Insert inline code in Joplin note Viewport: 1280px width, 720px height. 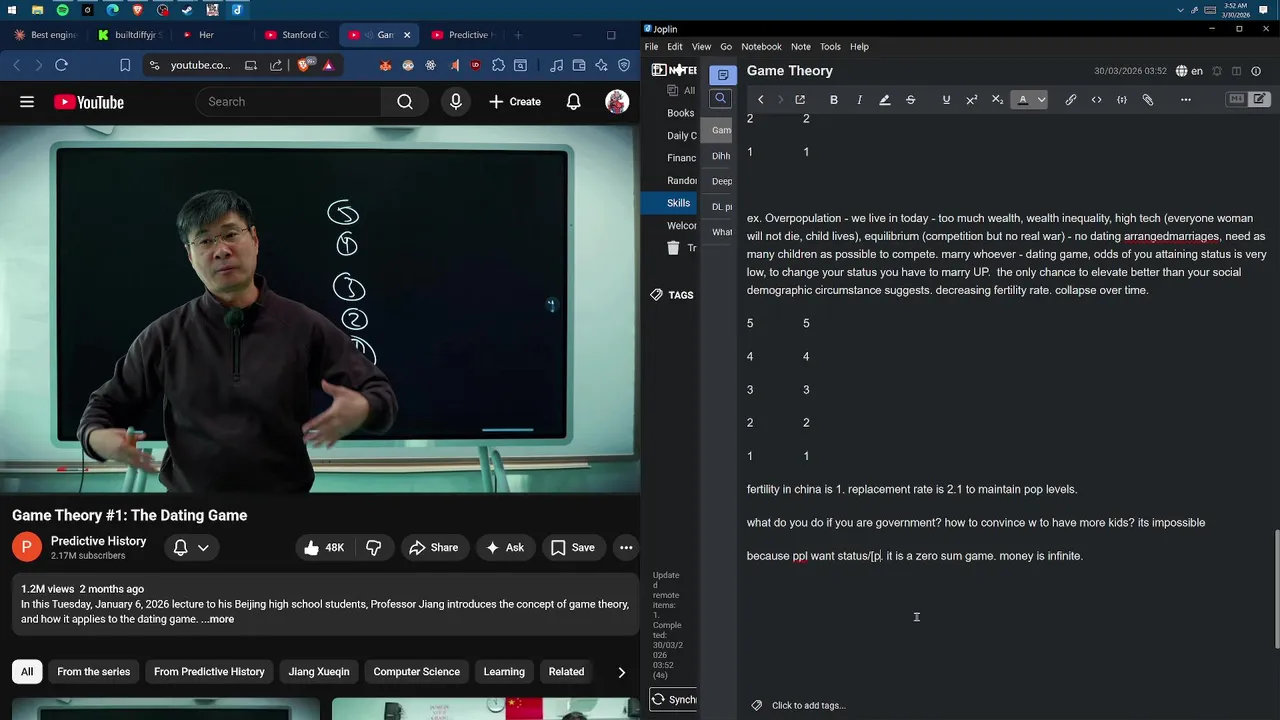(1097, 100)
